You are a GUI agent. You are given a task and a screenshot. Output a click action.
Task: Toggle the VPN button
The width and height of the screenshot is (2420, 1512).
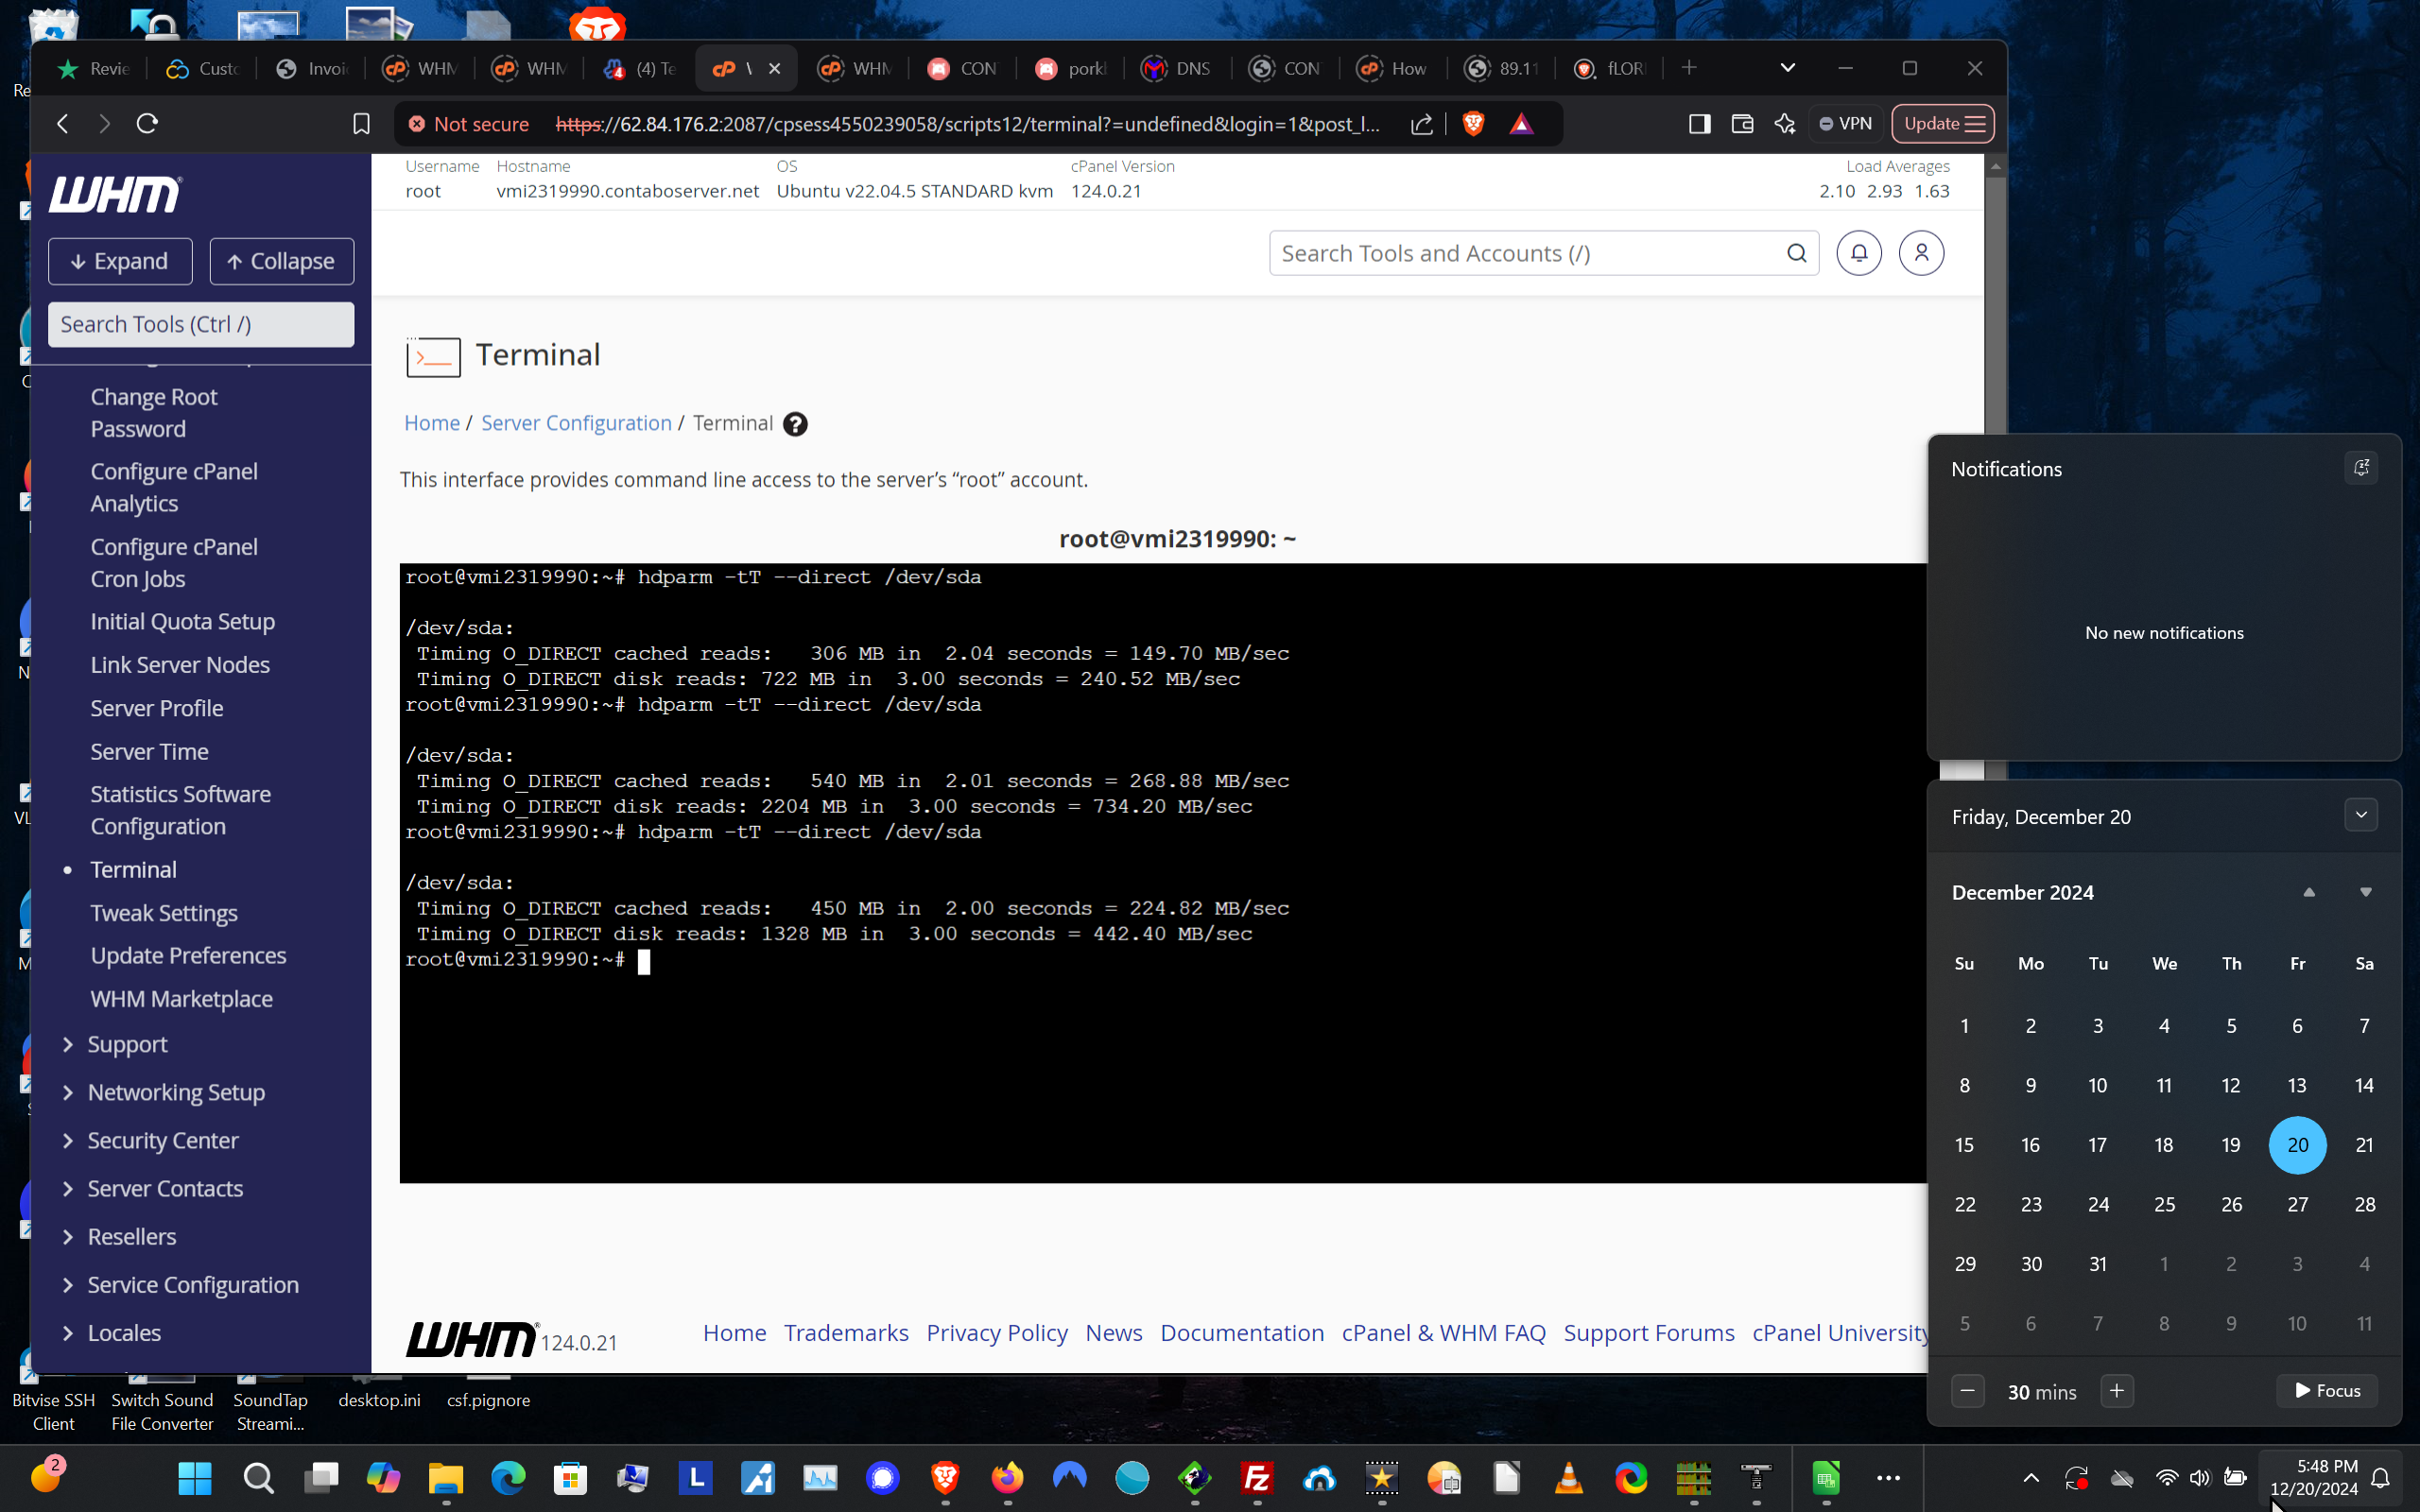coord(1845,124)
